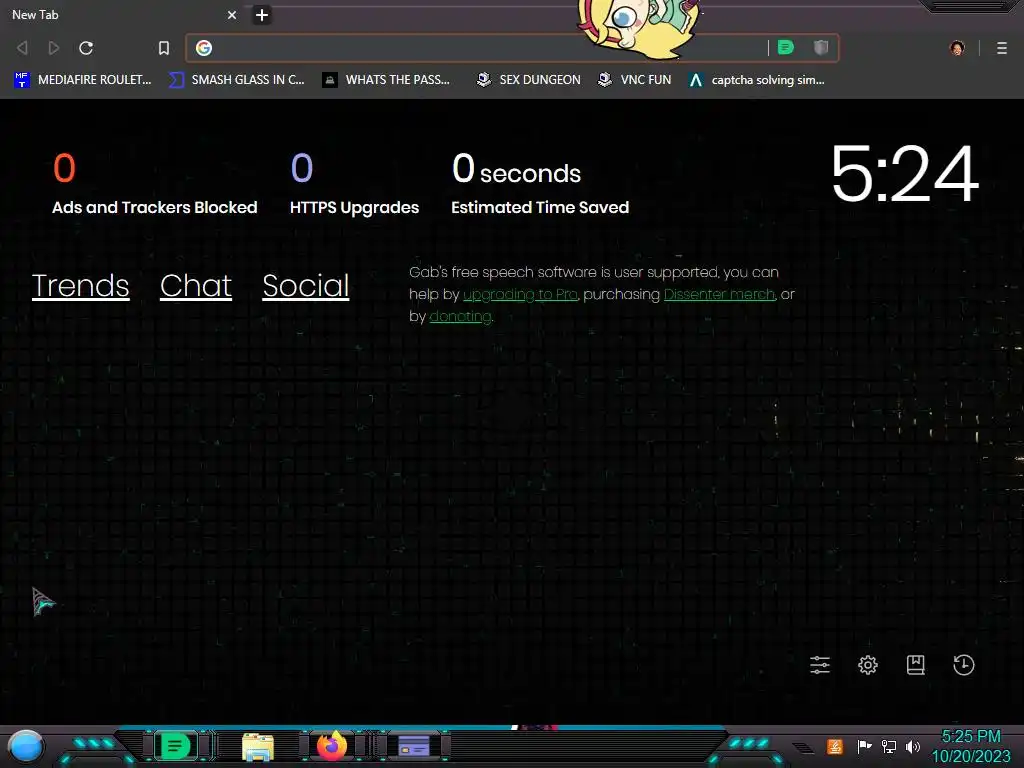Open captcha solving sim... bookmark
This screenshot has height=768, width=1024.
[x=757, y=80]
